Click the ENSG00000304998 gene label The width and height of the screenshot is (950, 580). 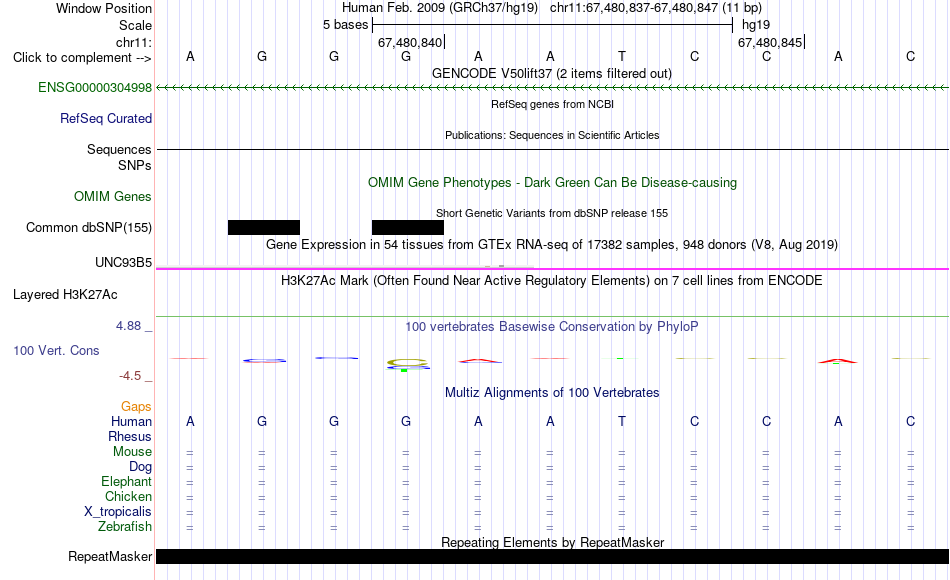click(95, 87)
